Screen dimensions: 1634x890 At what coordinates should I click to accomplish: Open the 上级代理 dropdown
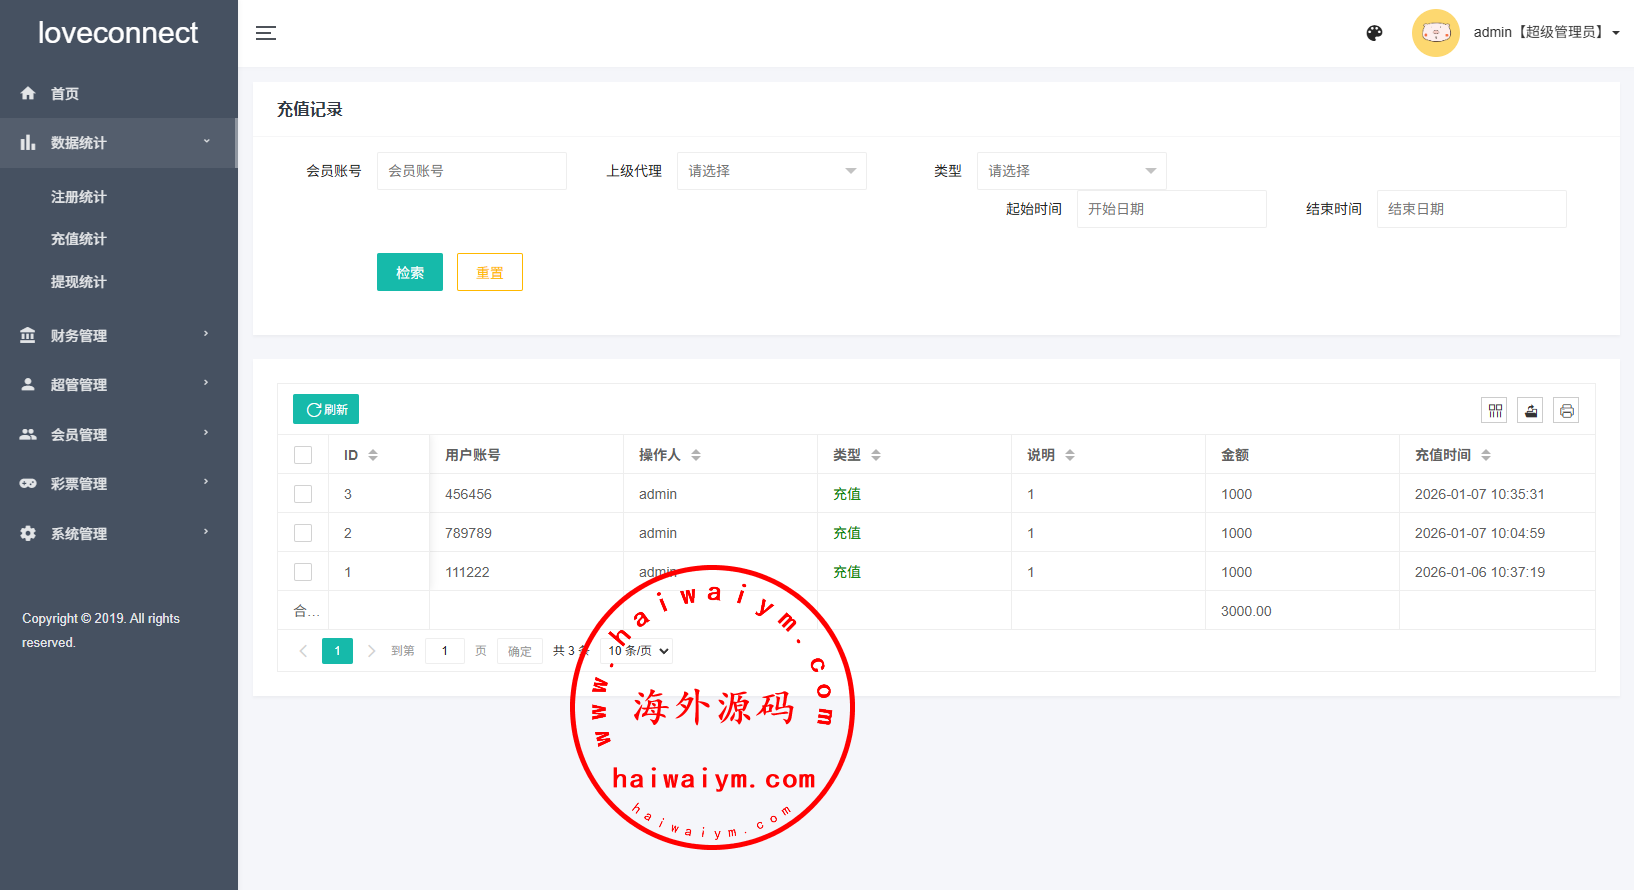pos(771,171)
